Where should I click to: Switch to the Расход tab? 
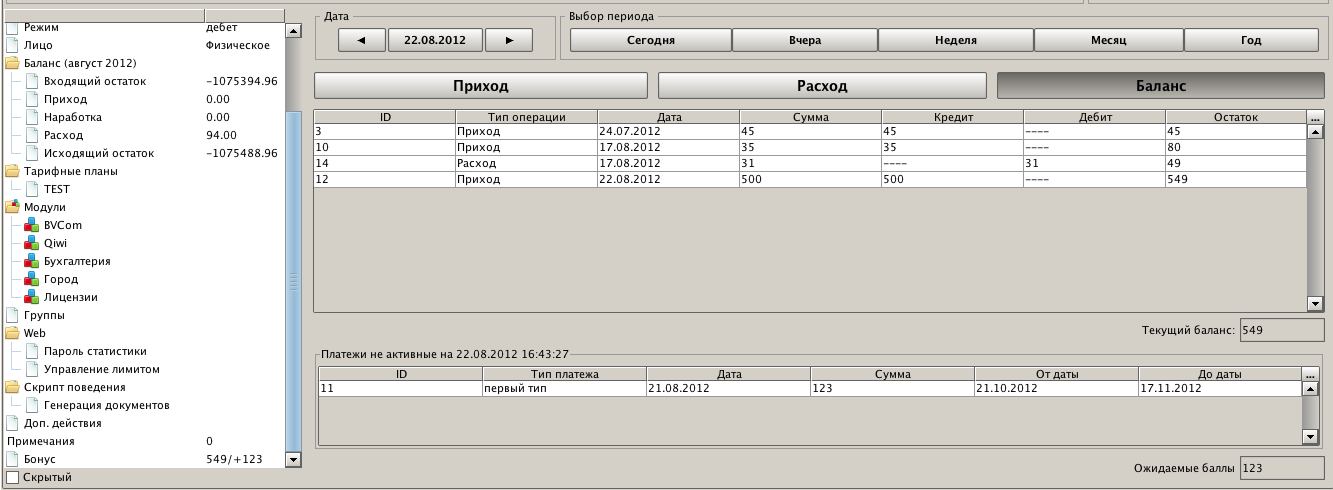pos(822,86)
